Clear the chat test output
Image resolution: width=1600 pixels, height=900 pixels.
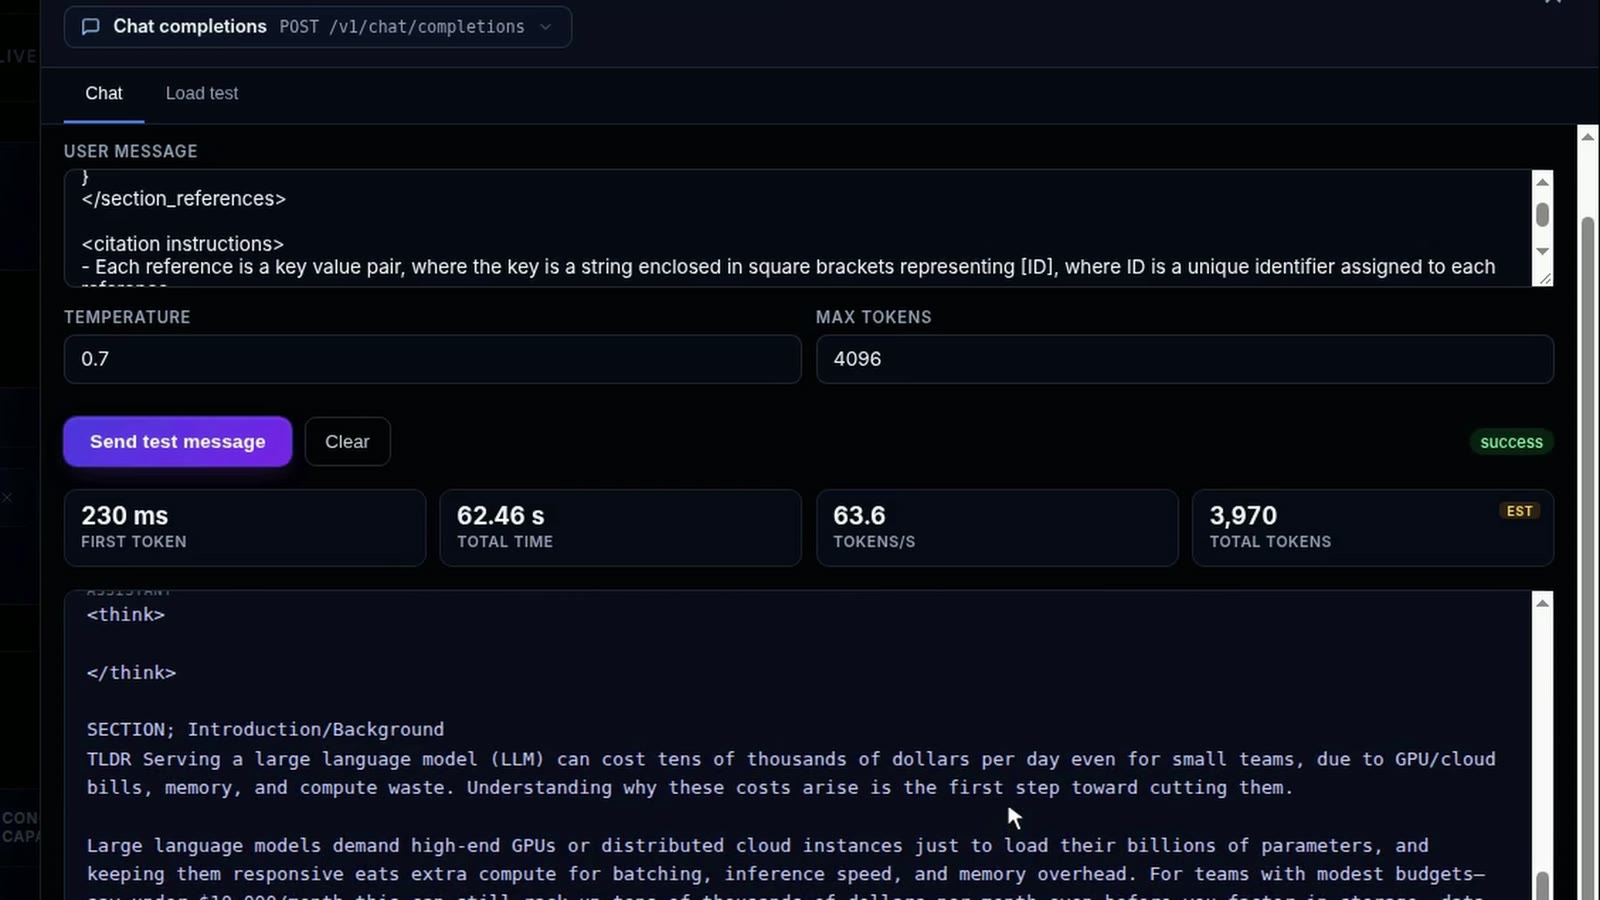(x=347, y=441)
